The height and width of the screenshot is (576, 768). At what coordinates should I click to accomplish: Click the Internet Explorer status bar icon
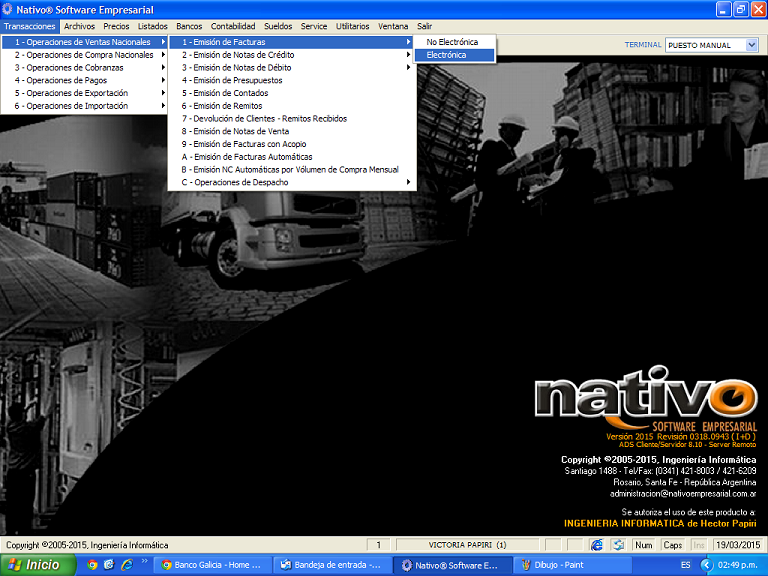click(597, 545)
